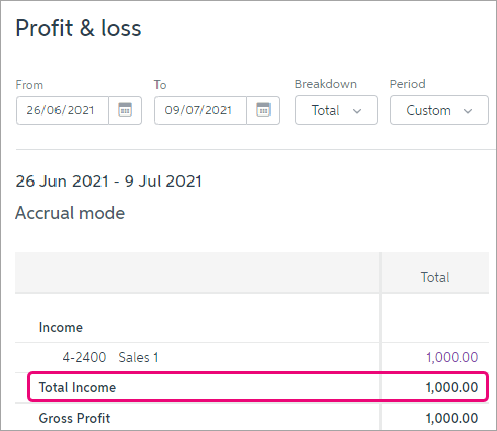This screenshot has width=497, height=431.
Task: Open the 1,000.00 amount link for Sales 1
Action: point(452,357)
